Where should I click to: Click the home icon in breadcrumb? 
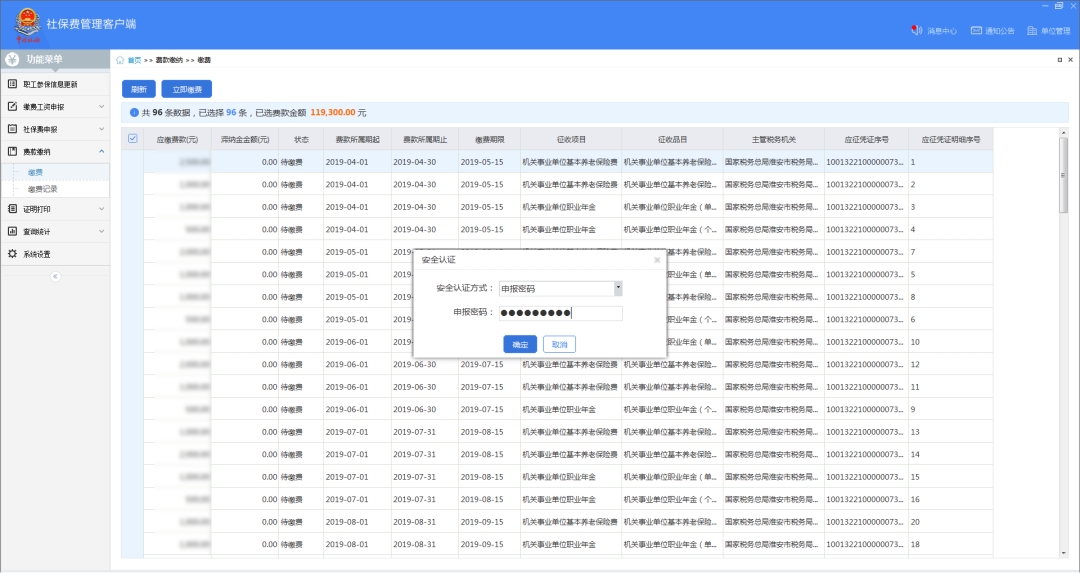coord(121,60)
